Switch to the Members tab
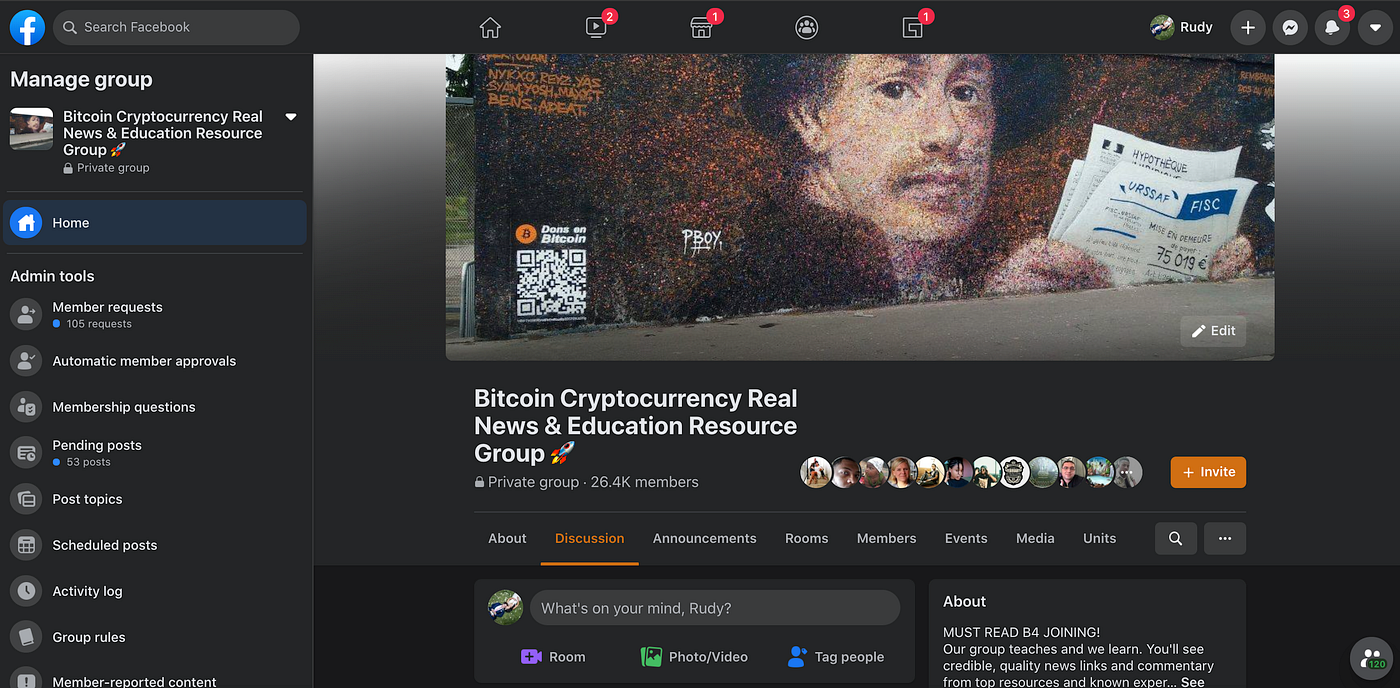This screenshot has width=1400, height=688. point(886,538)
